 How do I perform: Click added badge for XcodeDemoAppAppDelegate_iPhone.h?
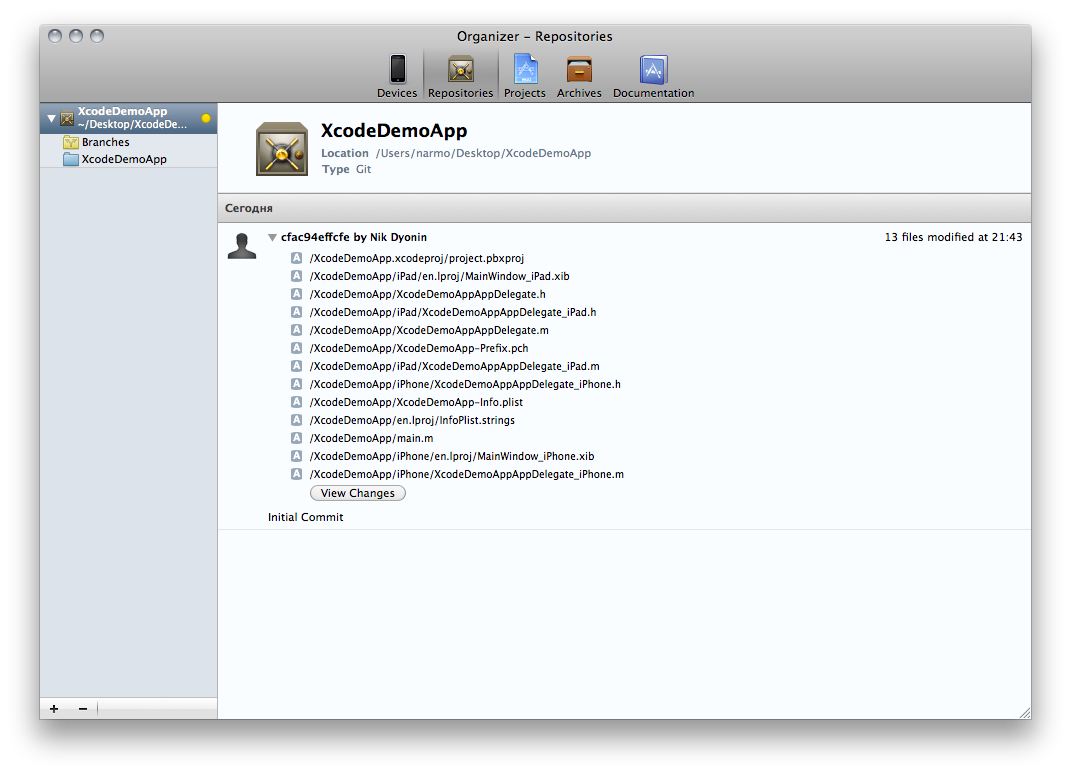[x=296, y=384]
